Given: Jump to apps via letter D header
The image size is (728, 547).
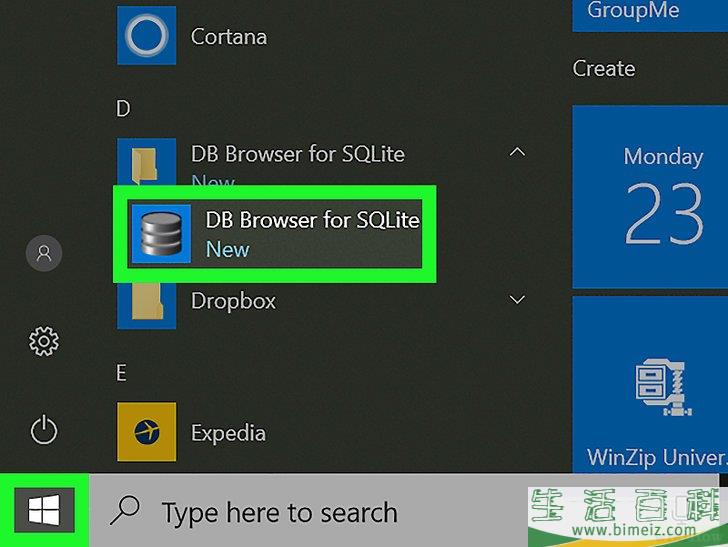Looking at the screenshot, I should point(123,108).
